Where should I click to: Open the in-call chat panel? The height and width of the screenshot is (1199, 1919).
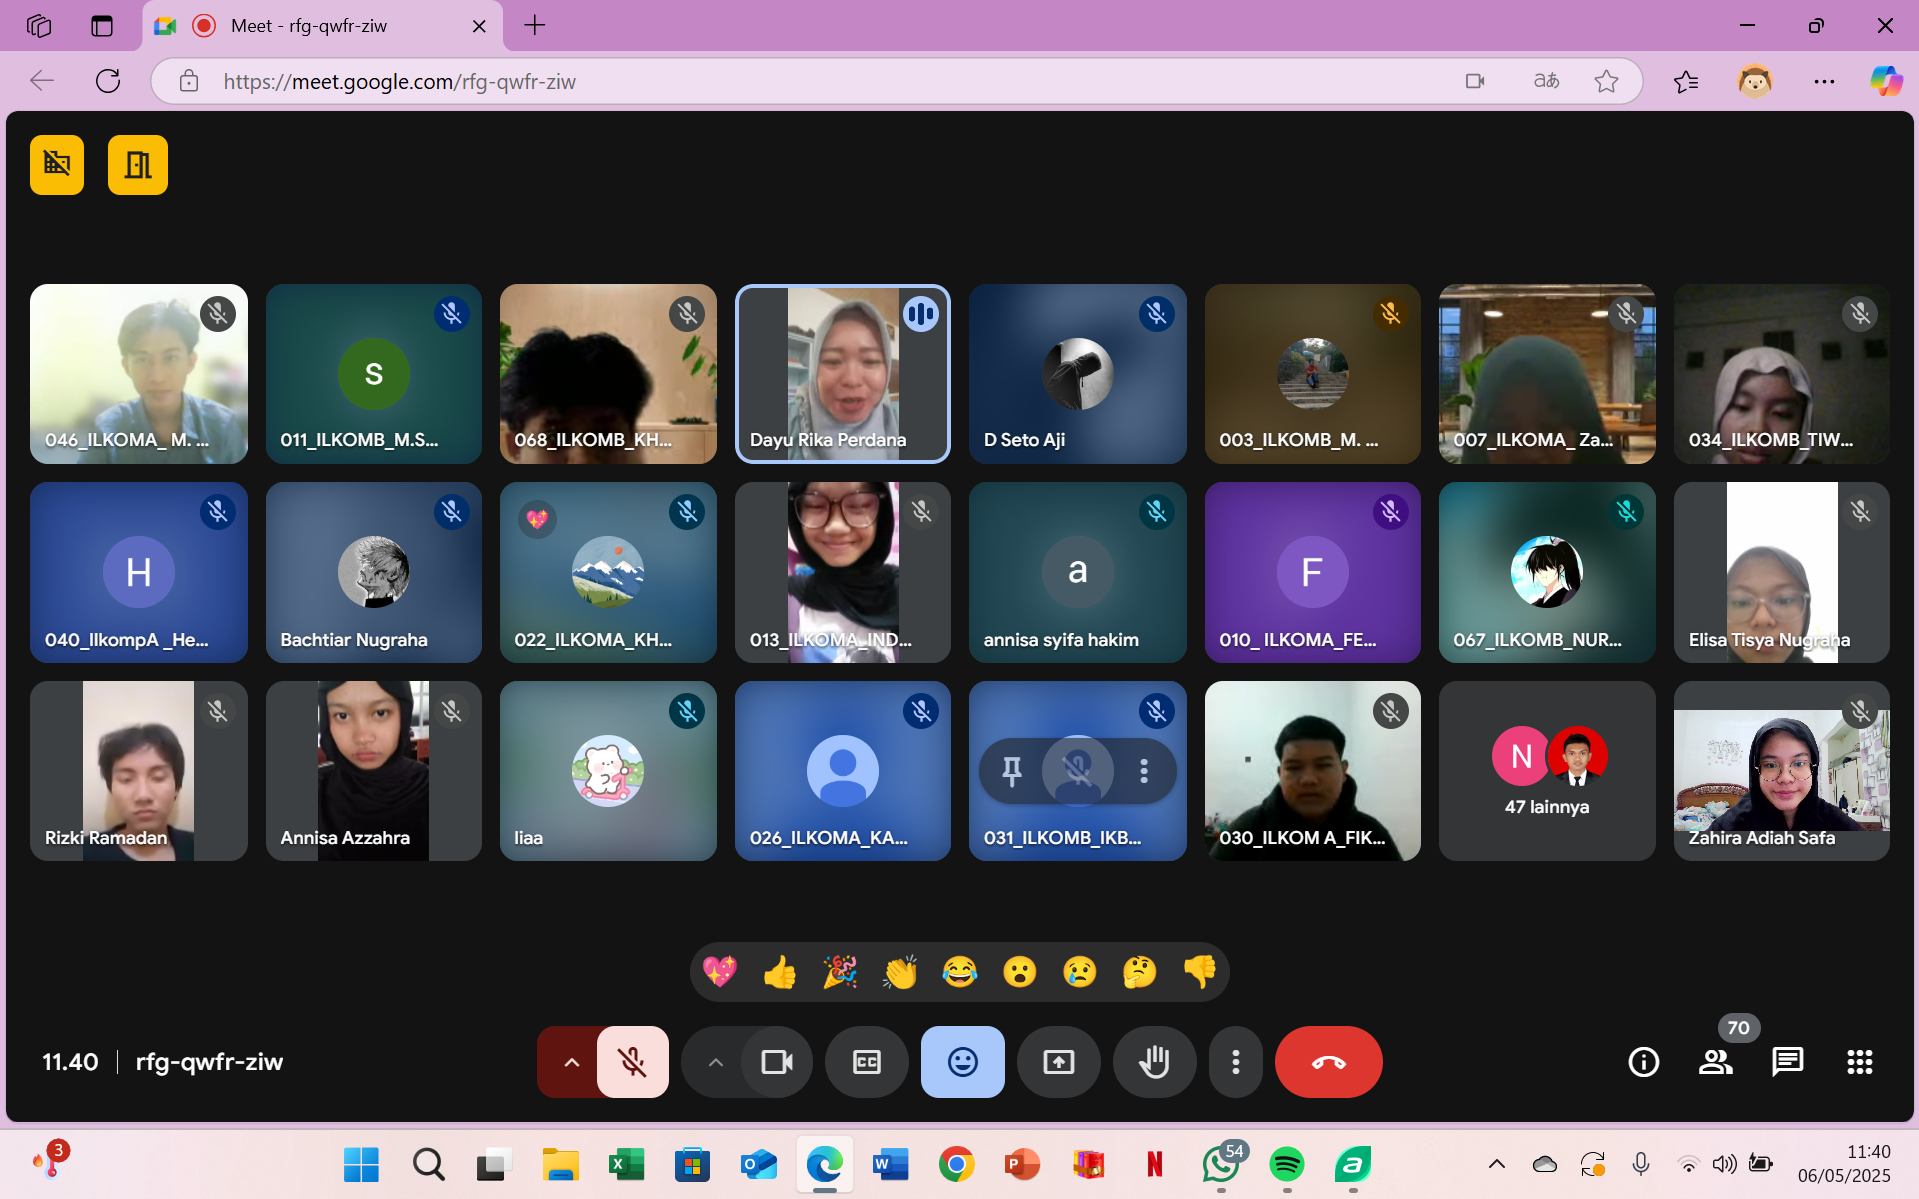point(1787,1062)
